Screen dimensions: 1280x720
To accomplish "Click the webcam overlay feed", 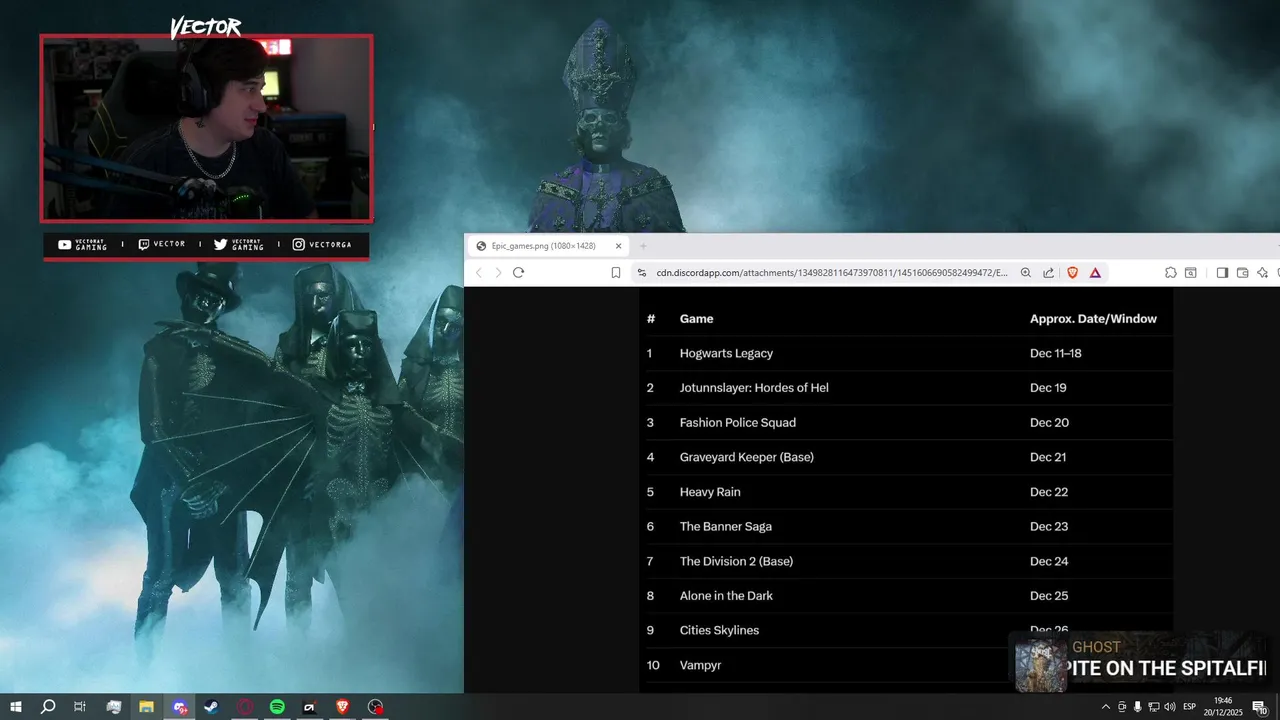I will tap(207, 128).
